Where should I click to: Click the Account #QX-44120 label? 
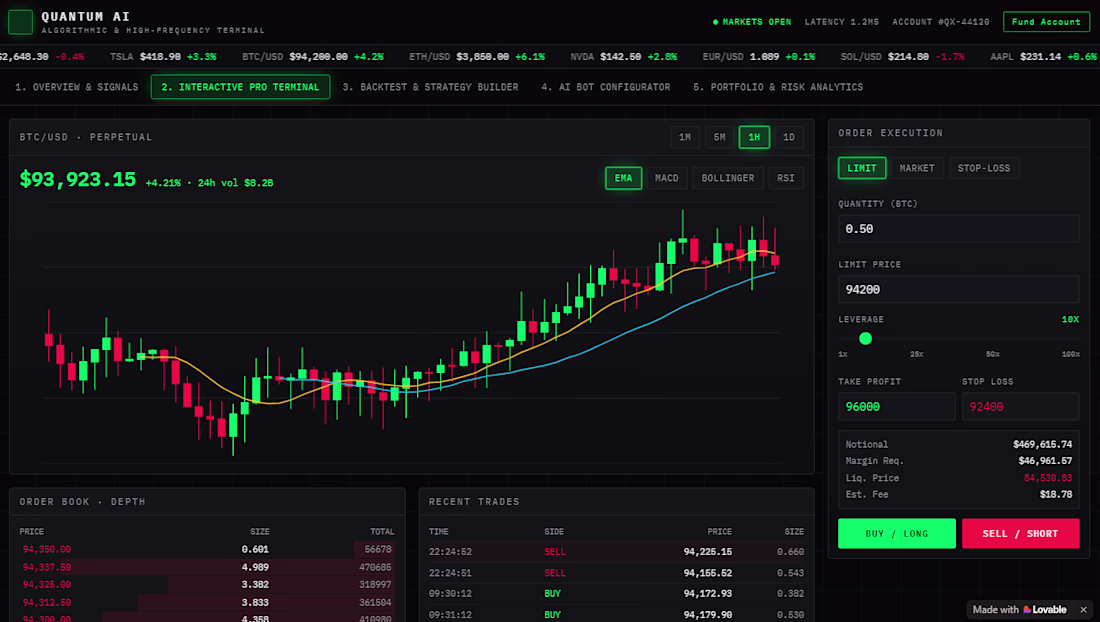pyautogui.click(x=941, y=22)
